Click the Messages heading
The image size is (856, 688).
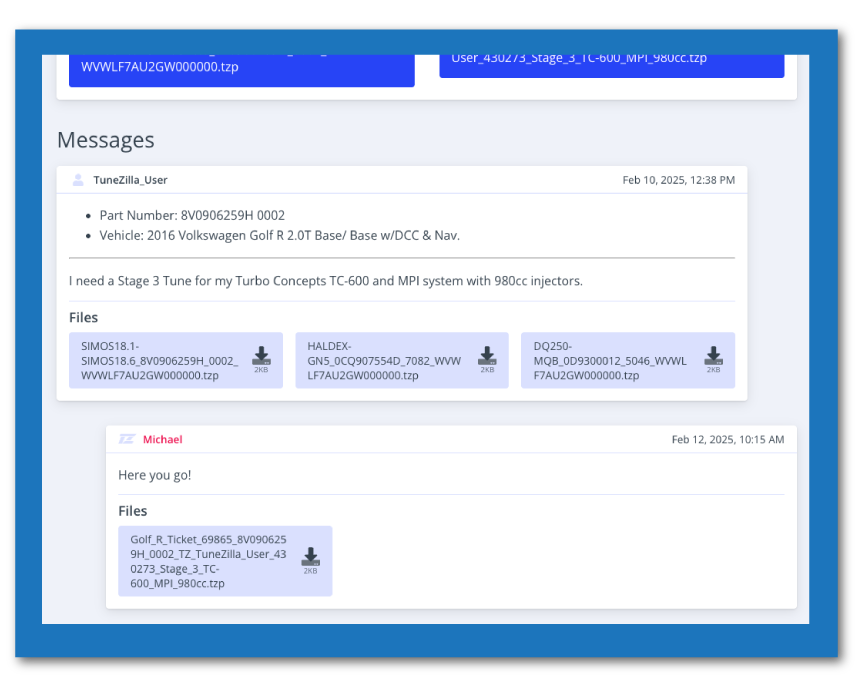coord(106,140)
